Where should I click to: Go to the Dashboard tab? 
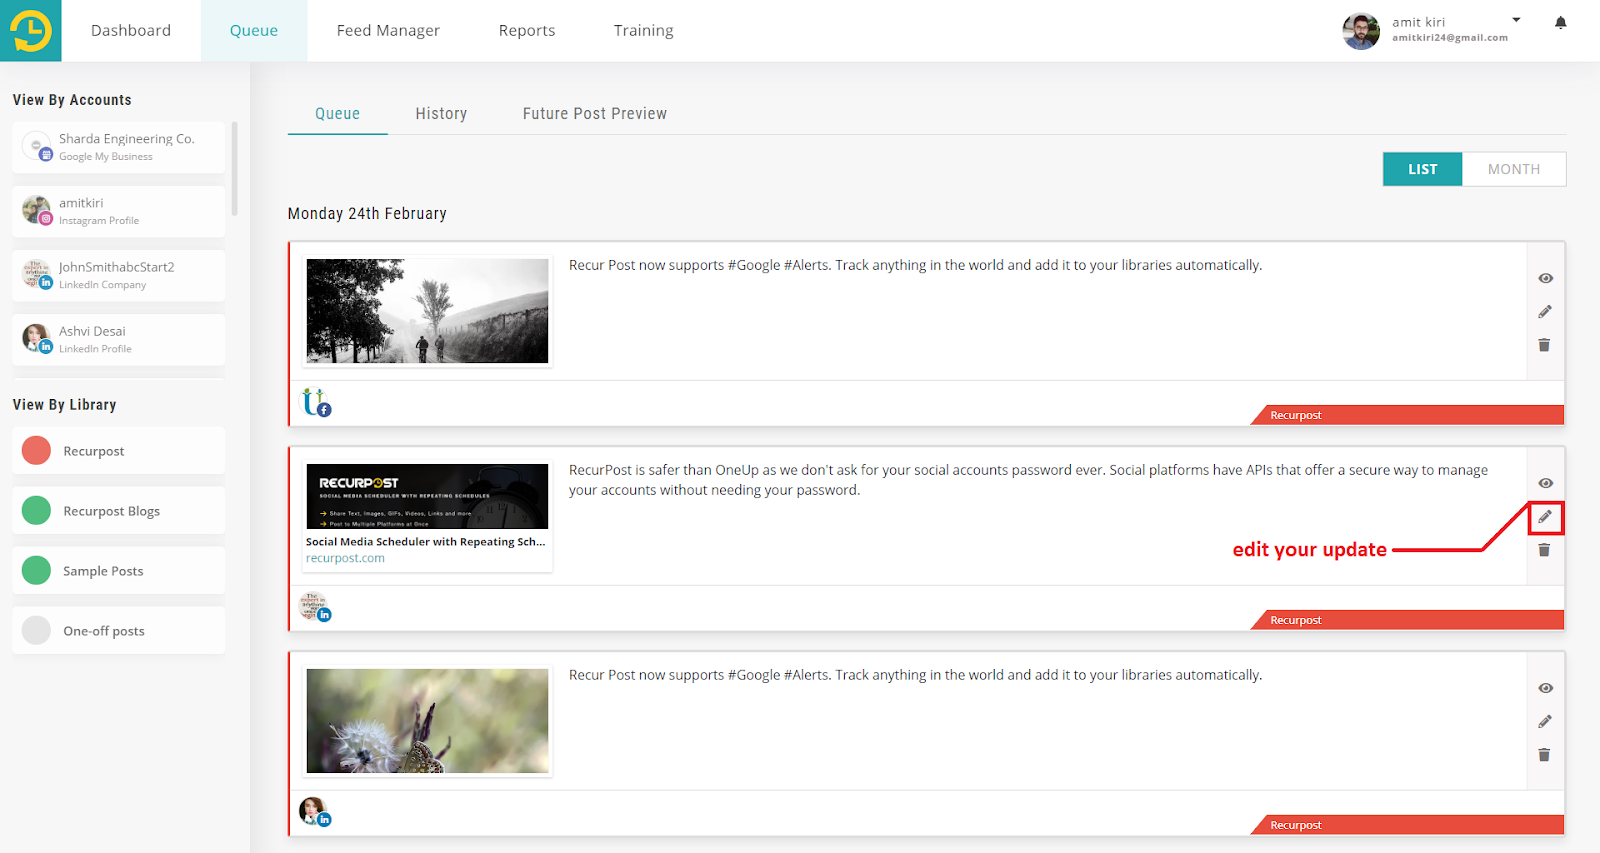click(131, 31)
